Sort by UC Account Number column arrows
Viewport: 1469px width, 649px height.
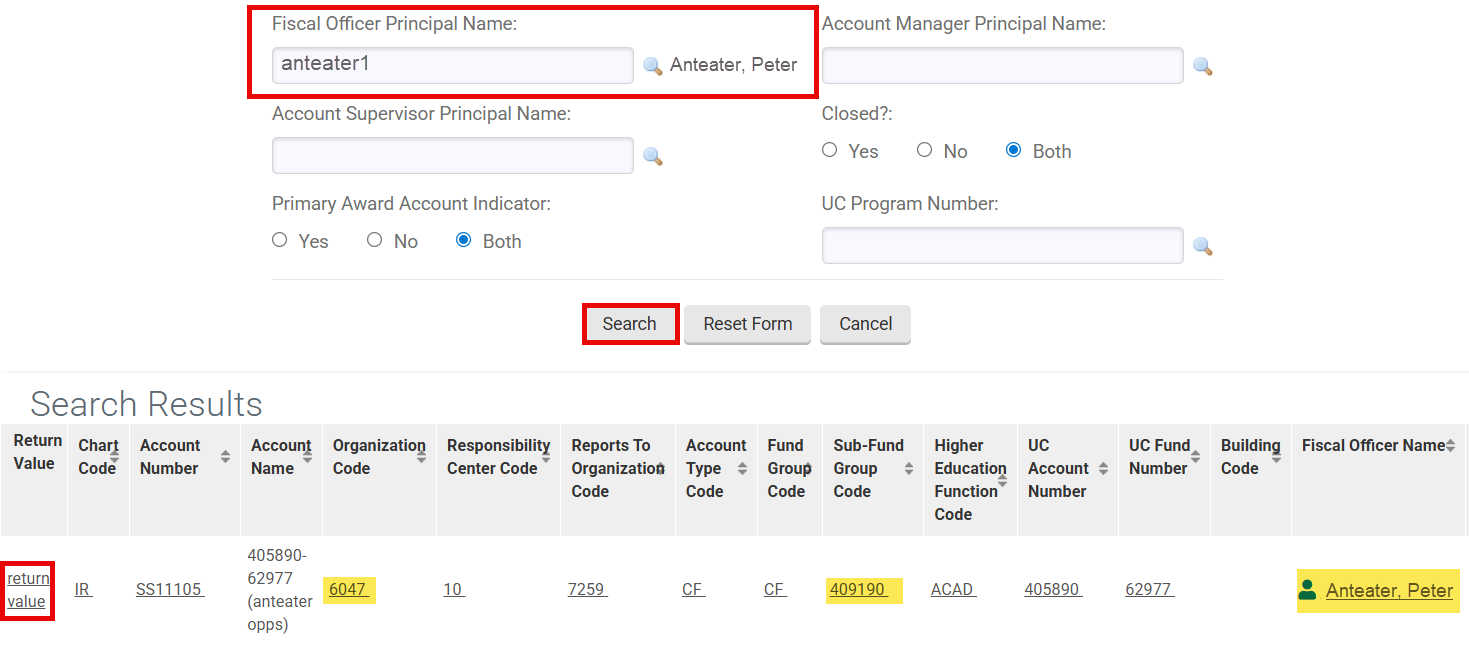(1103, 468)
